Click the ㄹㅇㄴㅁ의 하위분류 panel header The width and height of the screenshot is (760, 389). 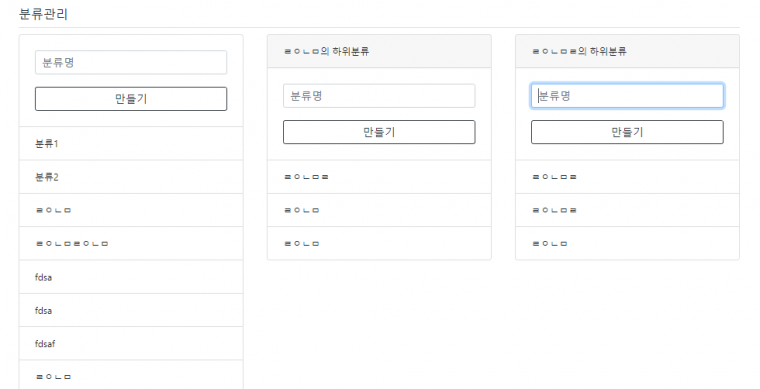click(x=379, y=51)
